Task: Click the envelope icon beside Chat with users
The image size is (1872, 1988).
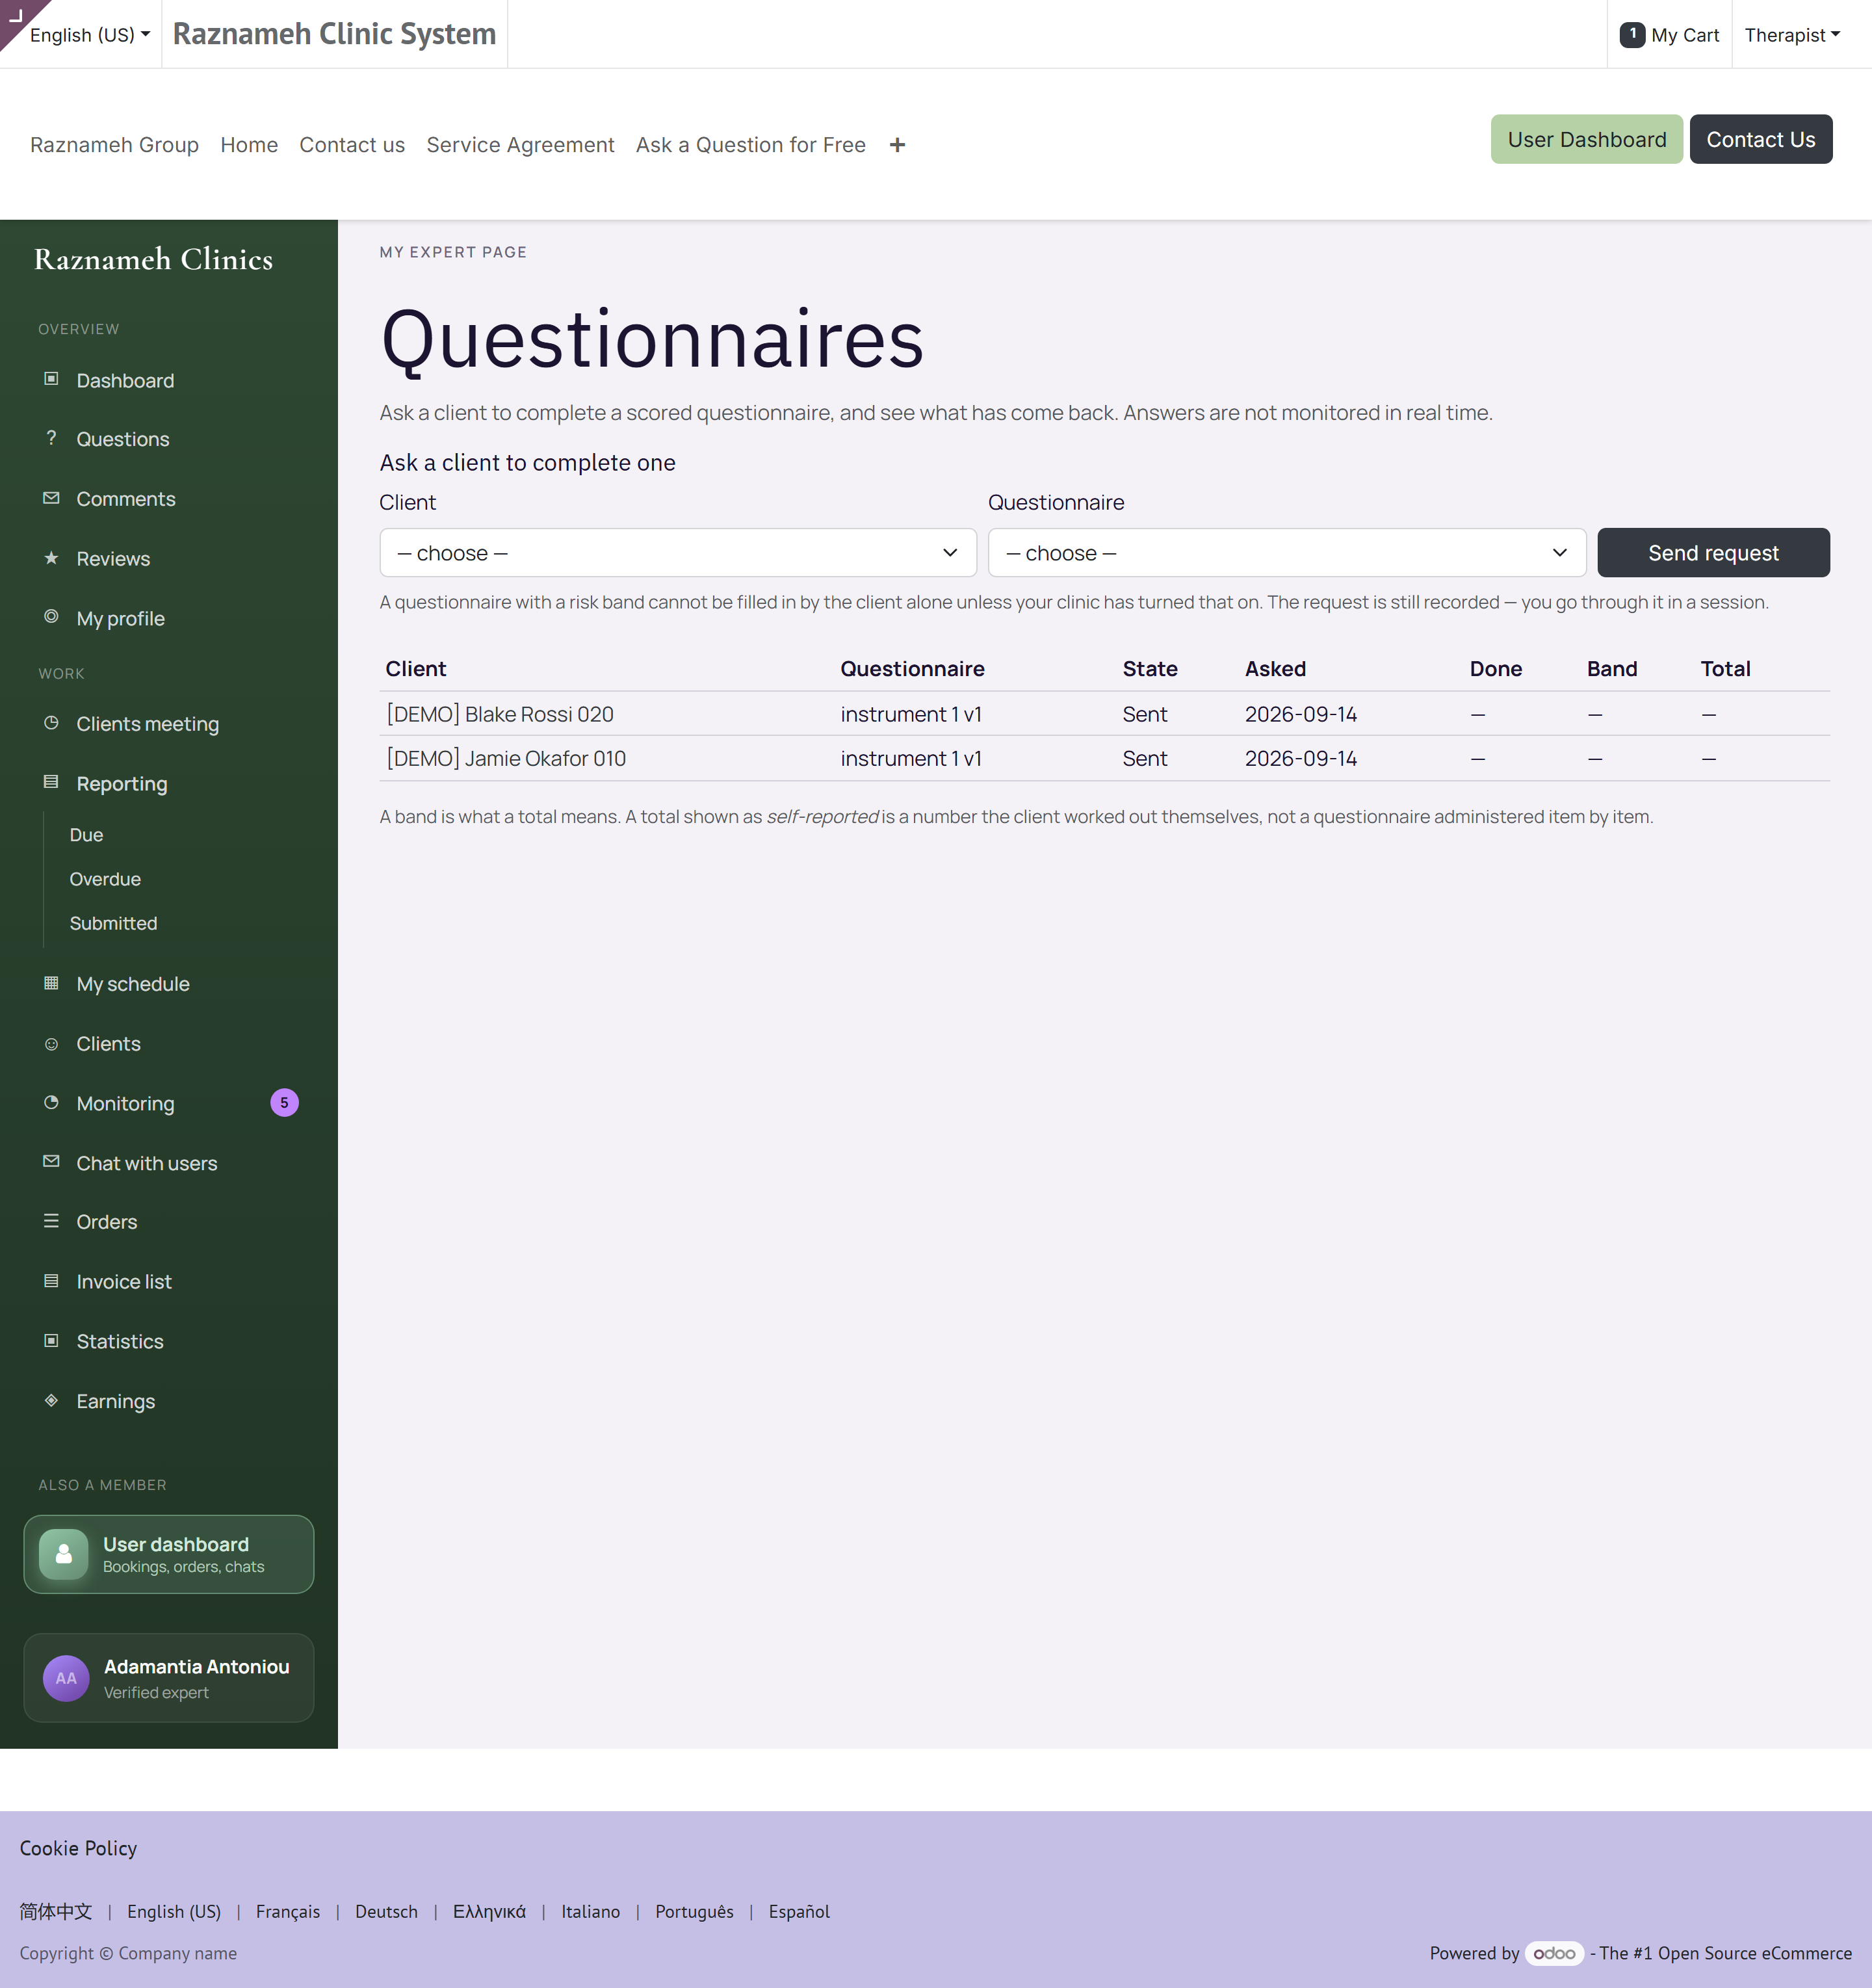Action: [51, 1162]
